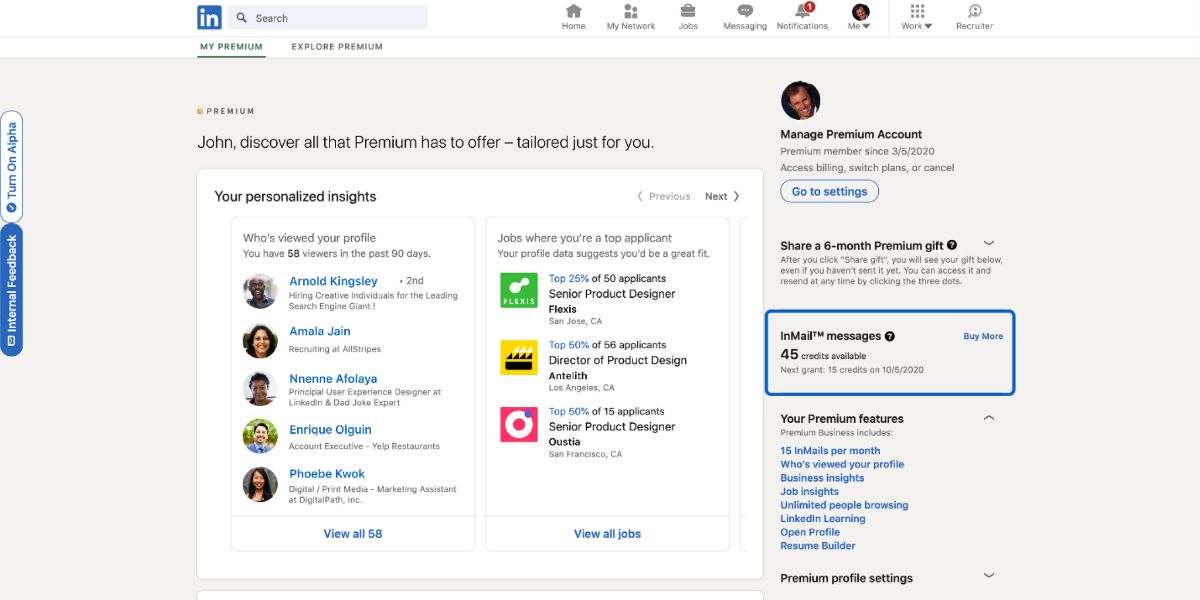The width and height of the screenshot is (1200, 600).
Task: Click the Premium gift help icon
Action: [952, 245]
